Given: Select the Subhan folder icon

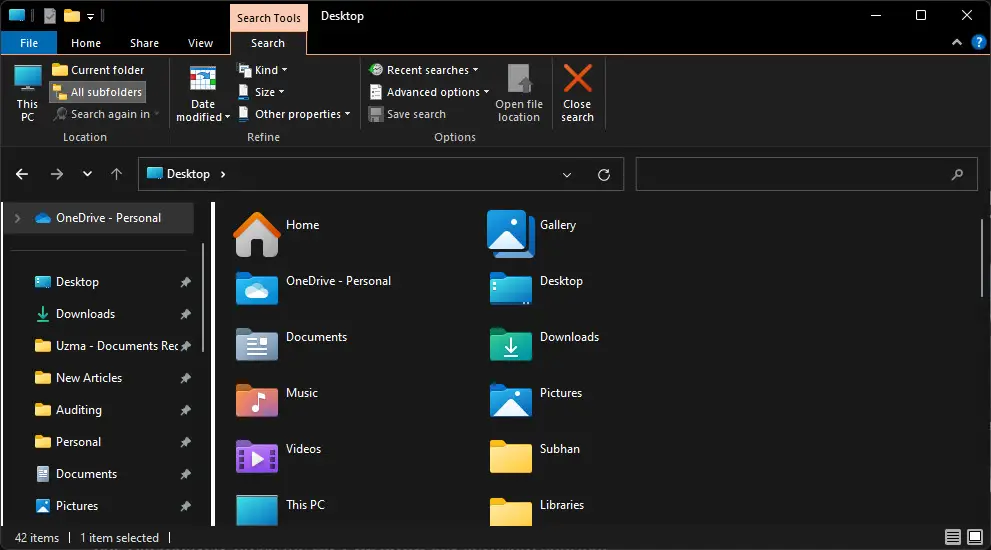Looking at the screenshot, I should point(511,456).
